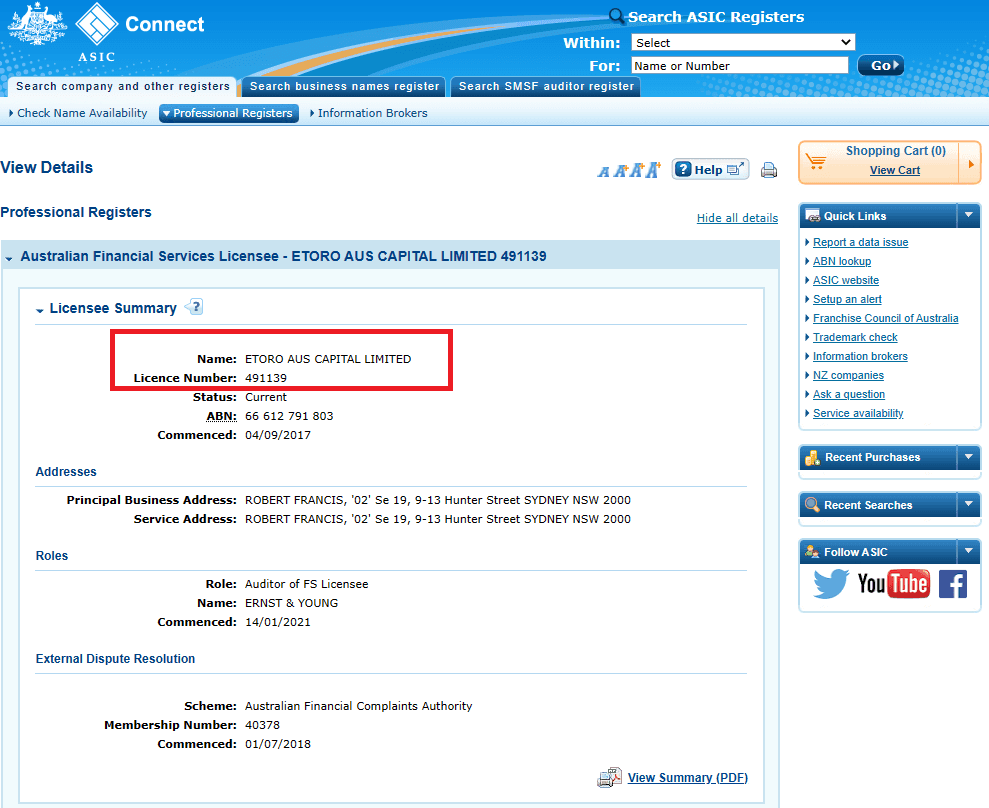Image resolution: width=989 pixels, height=808 pixels.
Task: Expand the Recent Searches panel arrow
Action: (968, 504)
